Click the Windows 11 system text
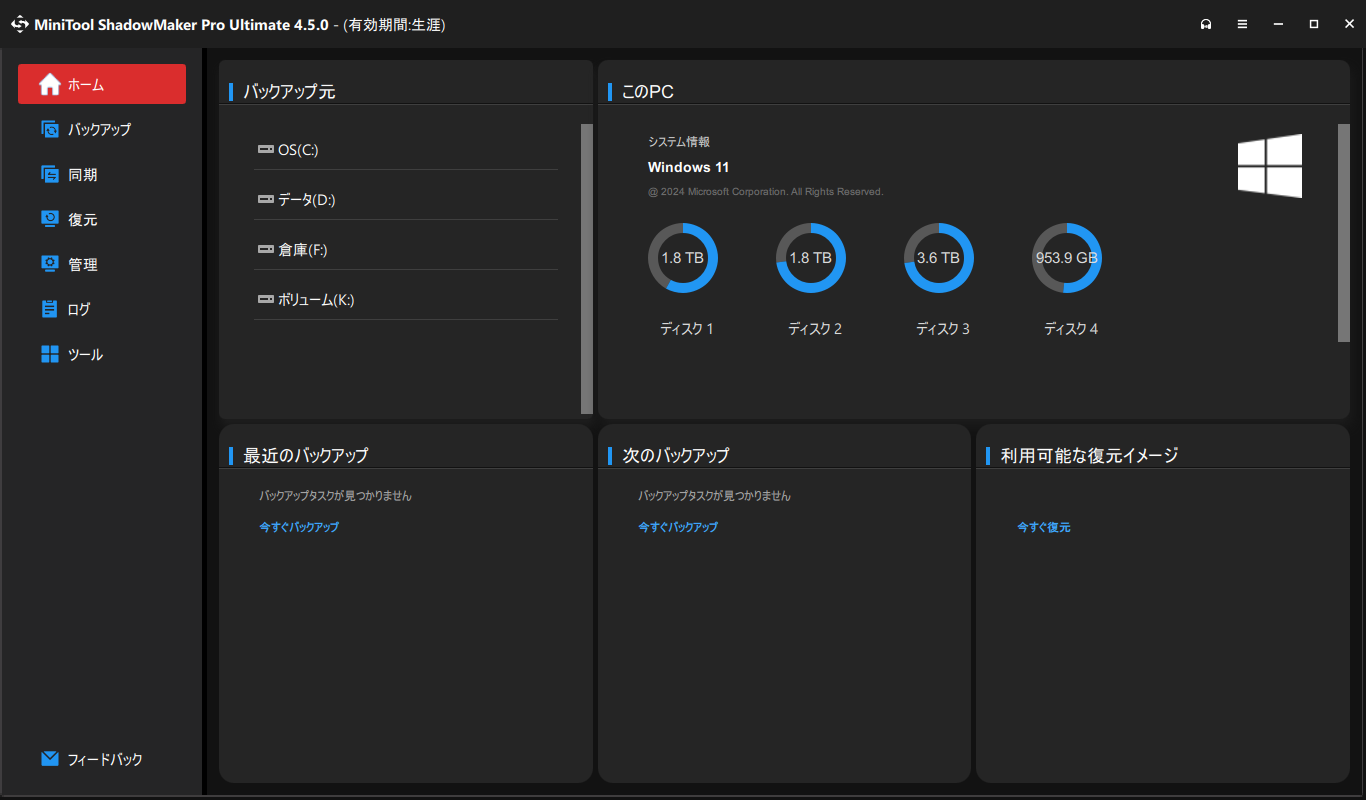This screenshot has width=1366, height=800. click(x=689, y=167)
